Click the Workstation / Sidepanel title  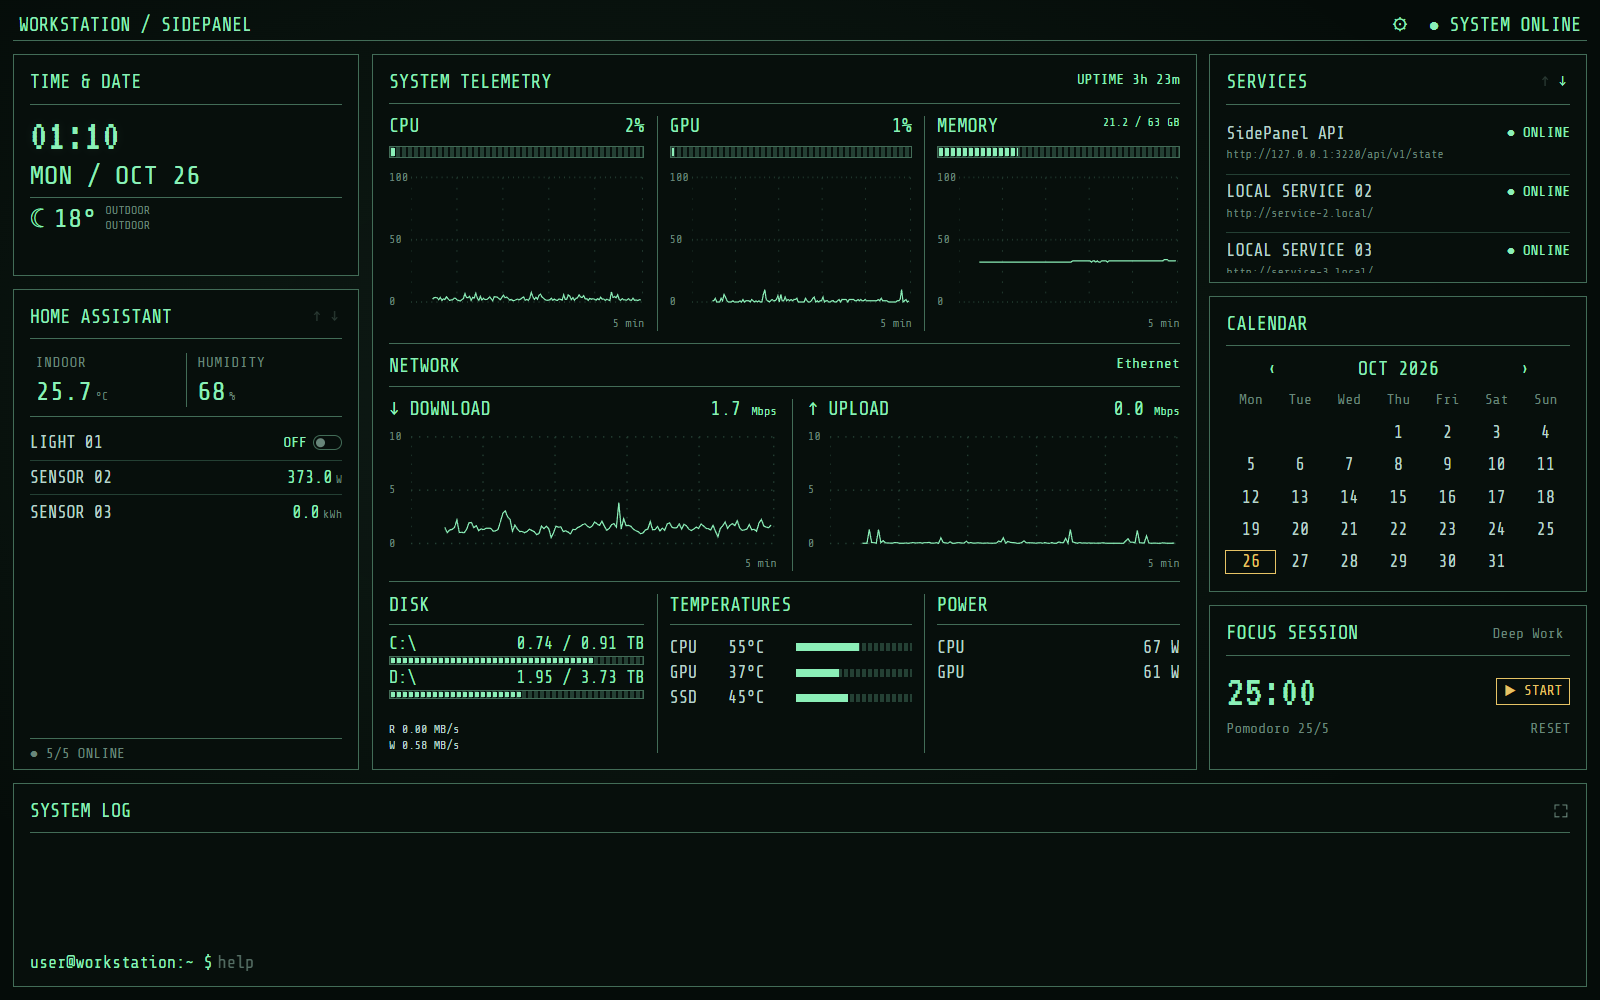[135, 24]
